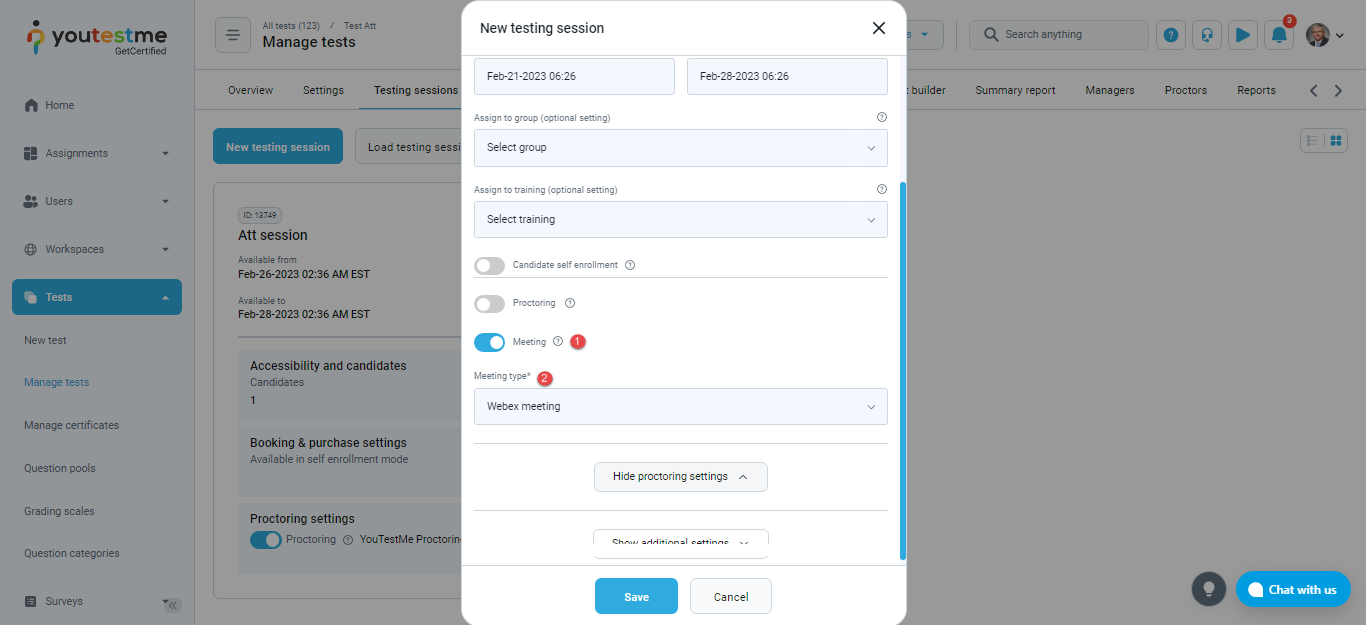This screenshot has height=625, width=1366.
Task: Open Meeting type Webex meeting dropdown
Action: tap(680, 407)
